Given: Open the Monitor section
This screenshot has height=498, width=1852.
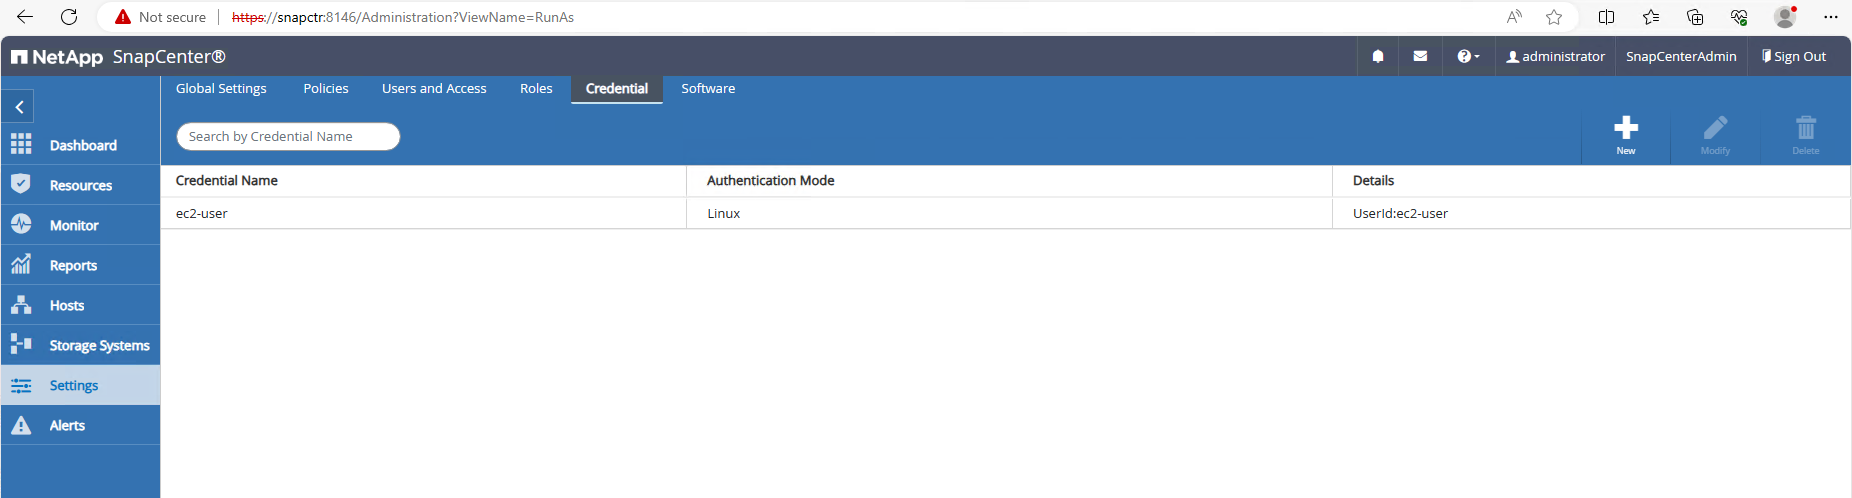Looking at the screenshot, I should (x=80, y=225).
